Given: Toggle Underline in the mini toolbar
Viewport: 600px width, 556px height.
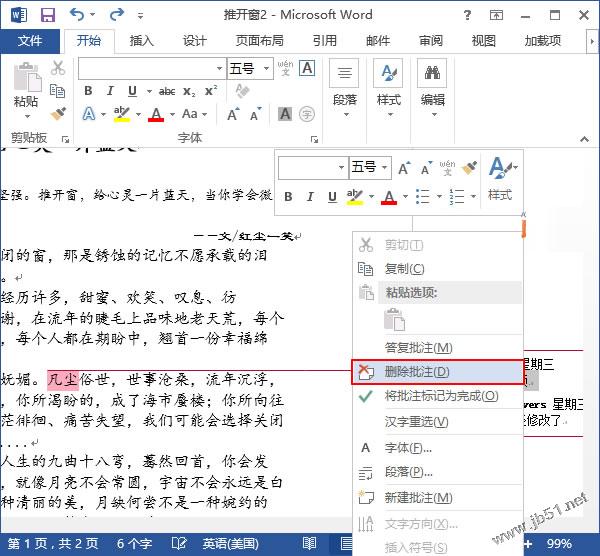Looking at the screenshot, I should (x=332, y=197).
